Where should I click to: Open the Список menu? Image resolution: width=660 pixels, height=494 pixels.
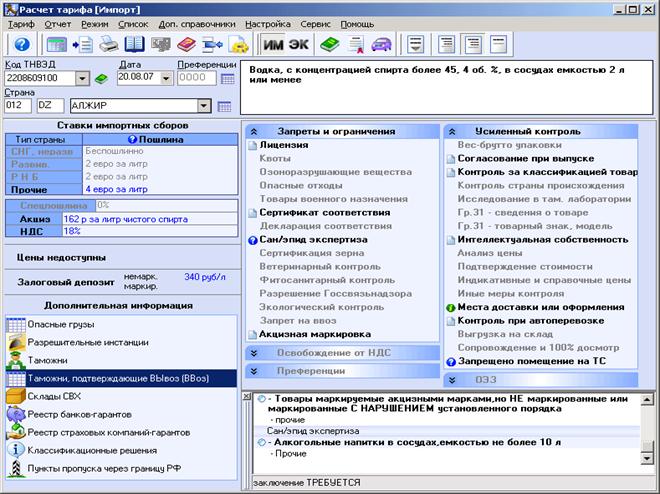[x=133, y=24]
